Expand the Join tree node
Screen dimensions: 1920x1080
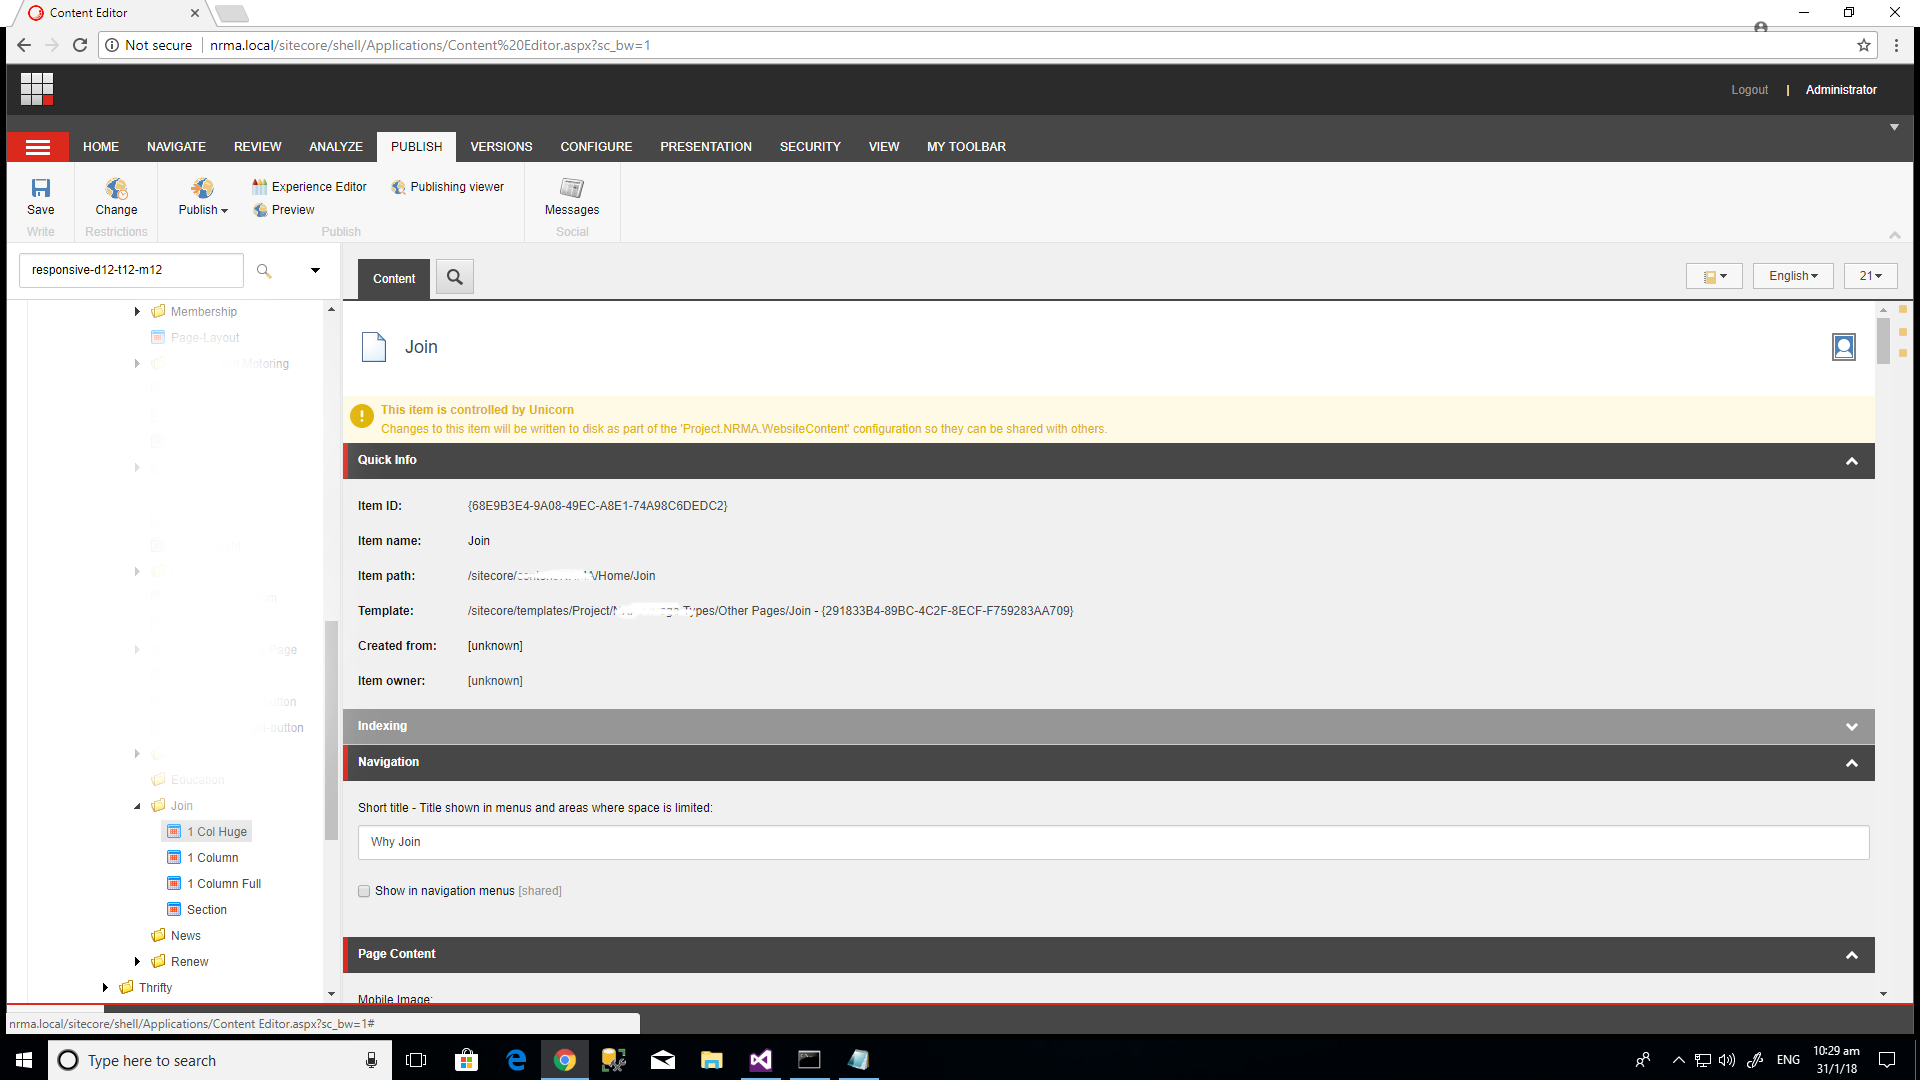[x=137, y=806]
